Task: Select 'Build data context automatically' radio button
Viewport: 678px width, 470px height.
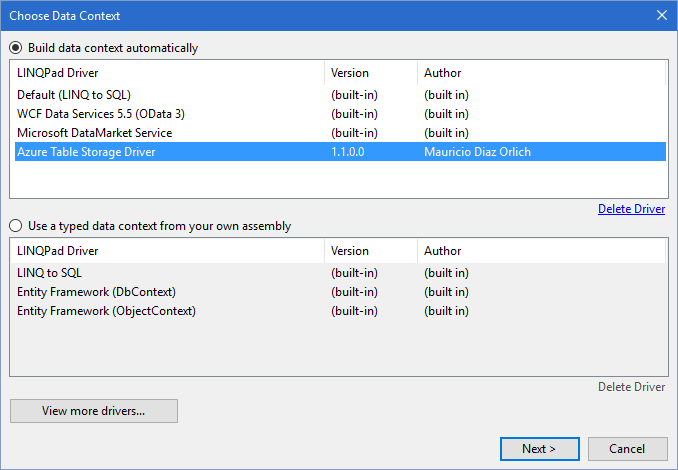Action: [x=16, y=48]
